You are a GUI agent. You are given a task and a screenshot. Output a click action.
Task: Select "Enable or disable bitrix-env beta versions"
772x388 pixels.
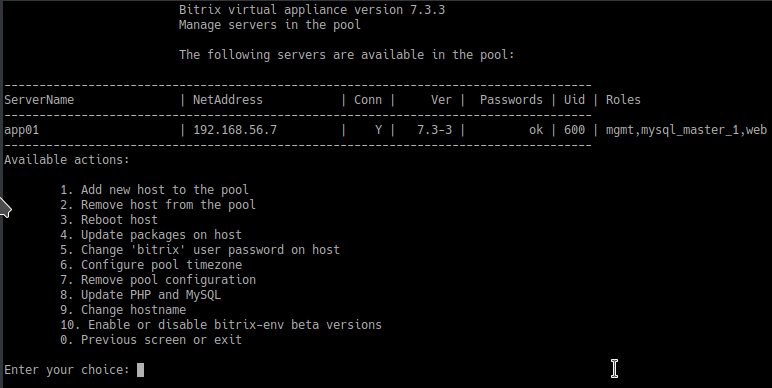point(221,325)
